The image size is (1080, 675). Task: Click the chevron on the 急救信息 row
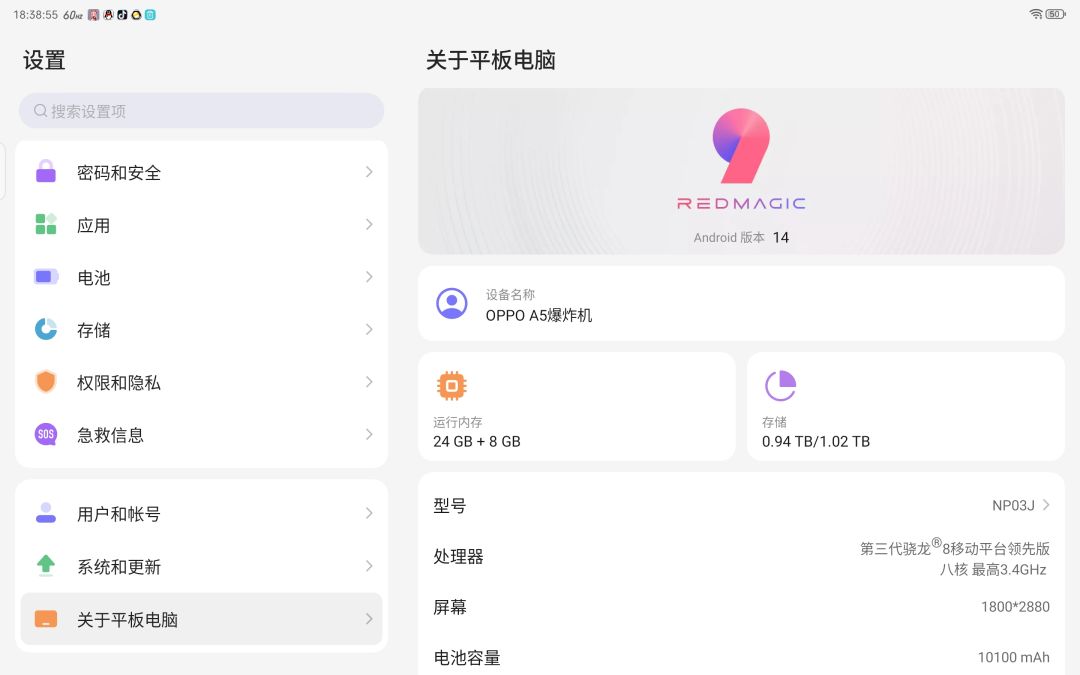coord(369,434)
